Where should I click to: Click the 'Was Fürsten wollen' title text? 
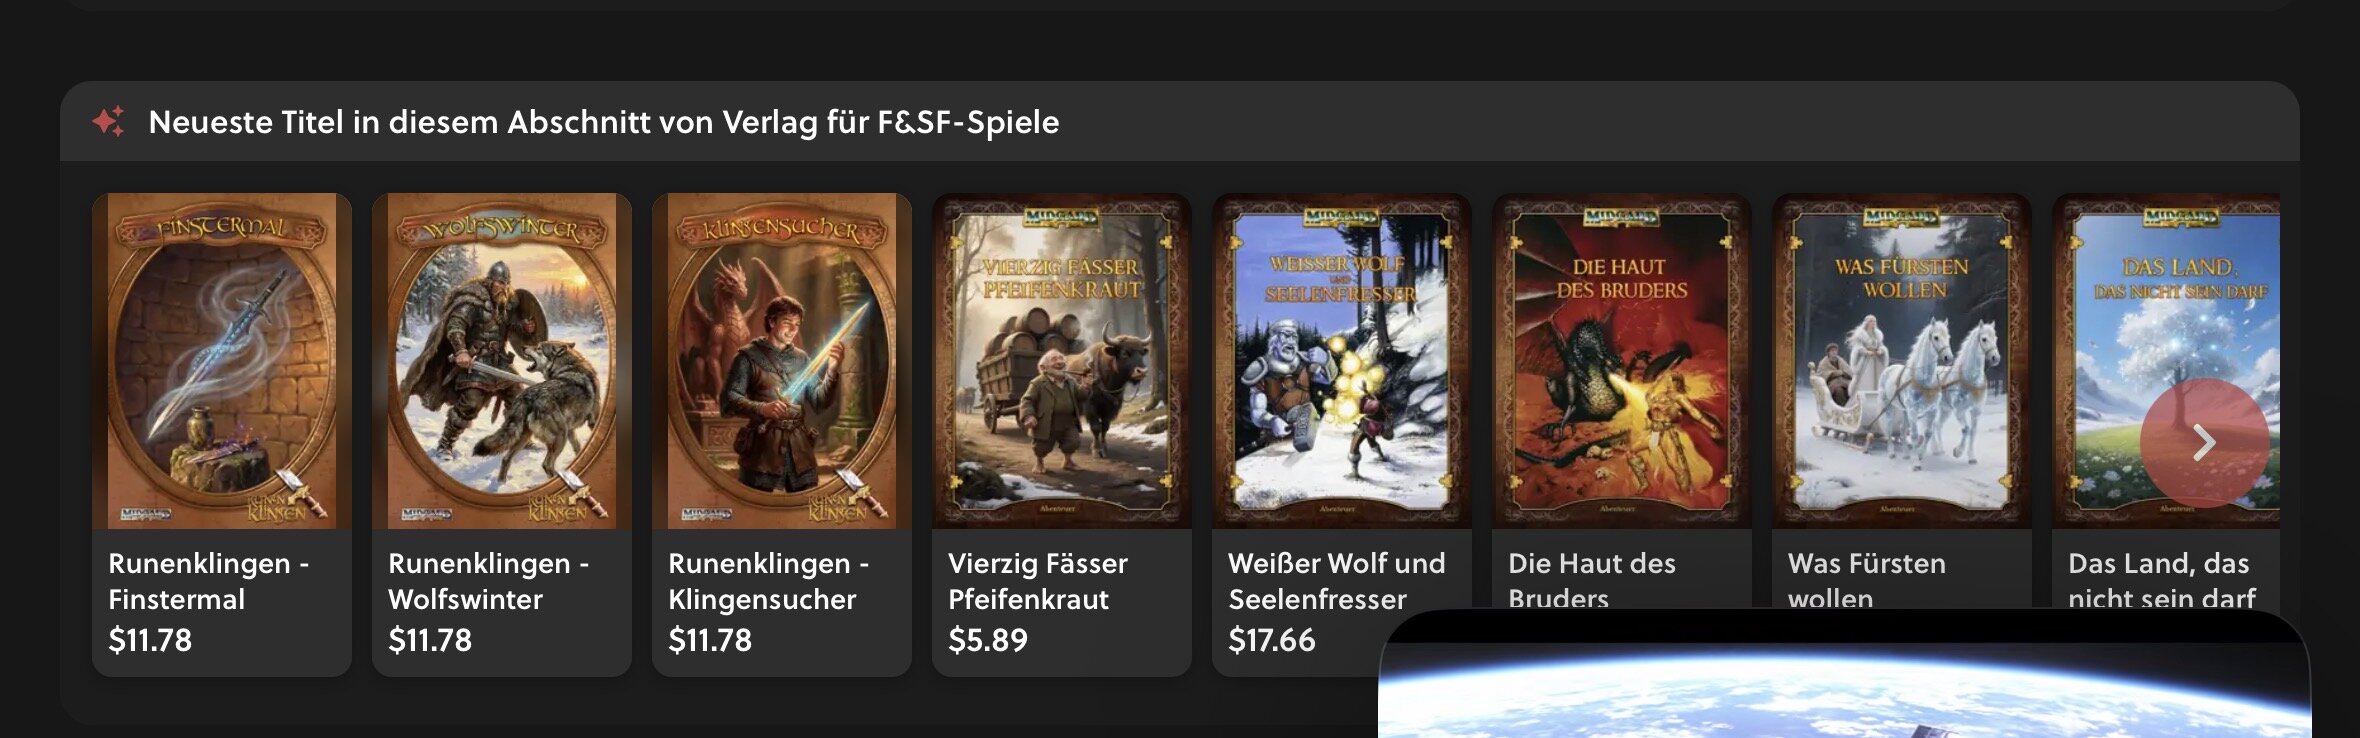point(1867,579)
